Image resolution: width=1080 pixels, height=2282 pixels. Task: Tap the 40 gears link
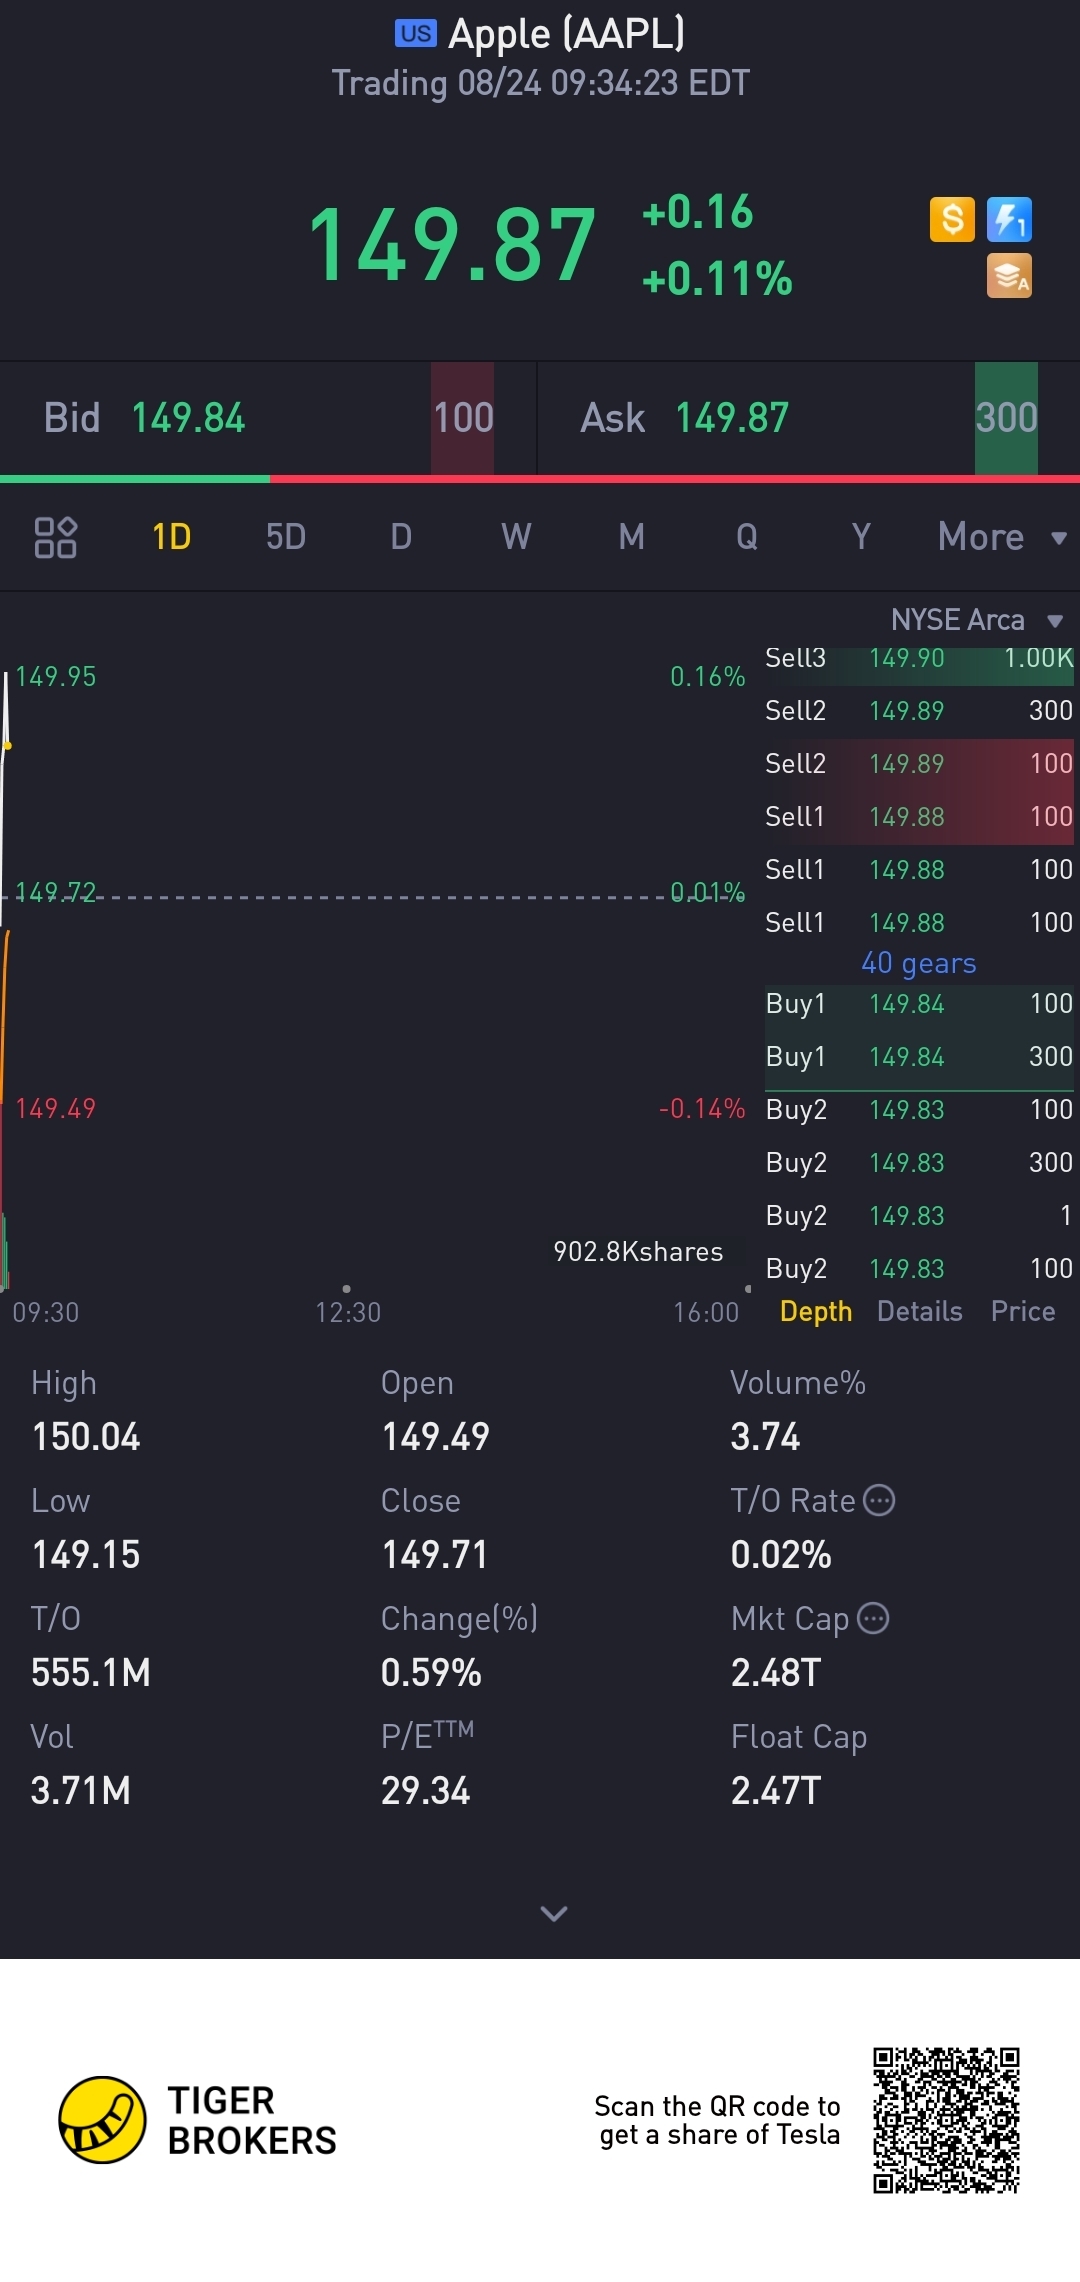(919, 963)
